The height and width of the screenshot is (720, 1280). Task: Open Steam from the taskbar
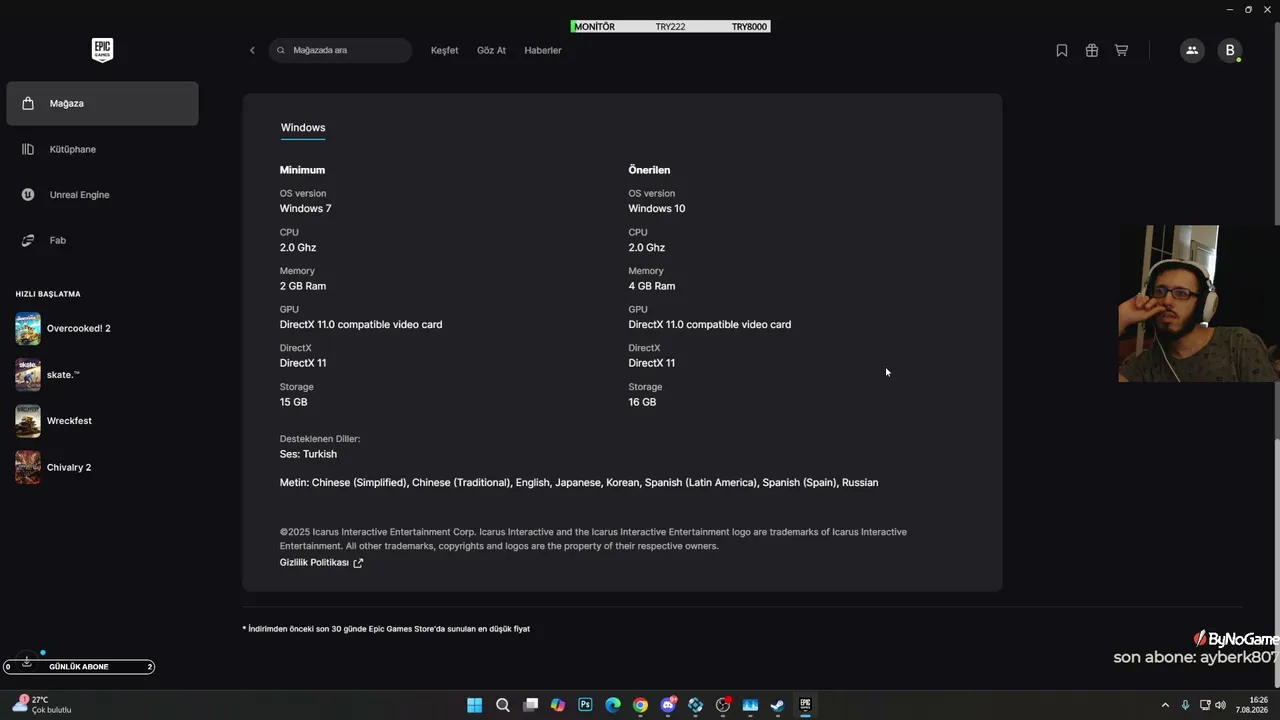[x=777, y=705]
